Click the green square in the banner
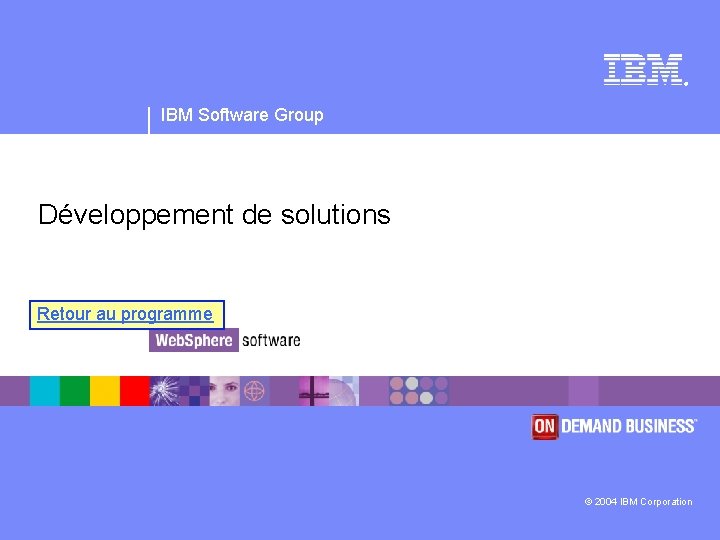This screenshot has width=720, height=540. pos(75,391)
